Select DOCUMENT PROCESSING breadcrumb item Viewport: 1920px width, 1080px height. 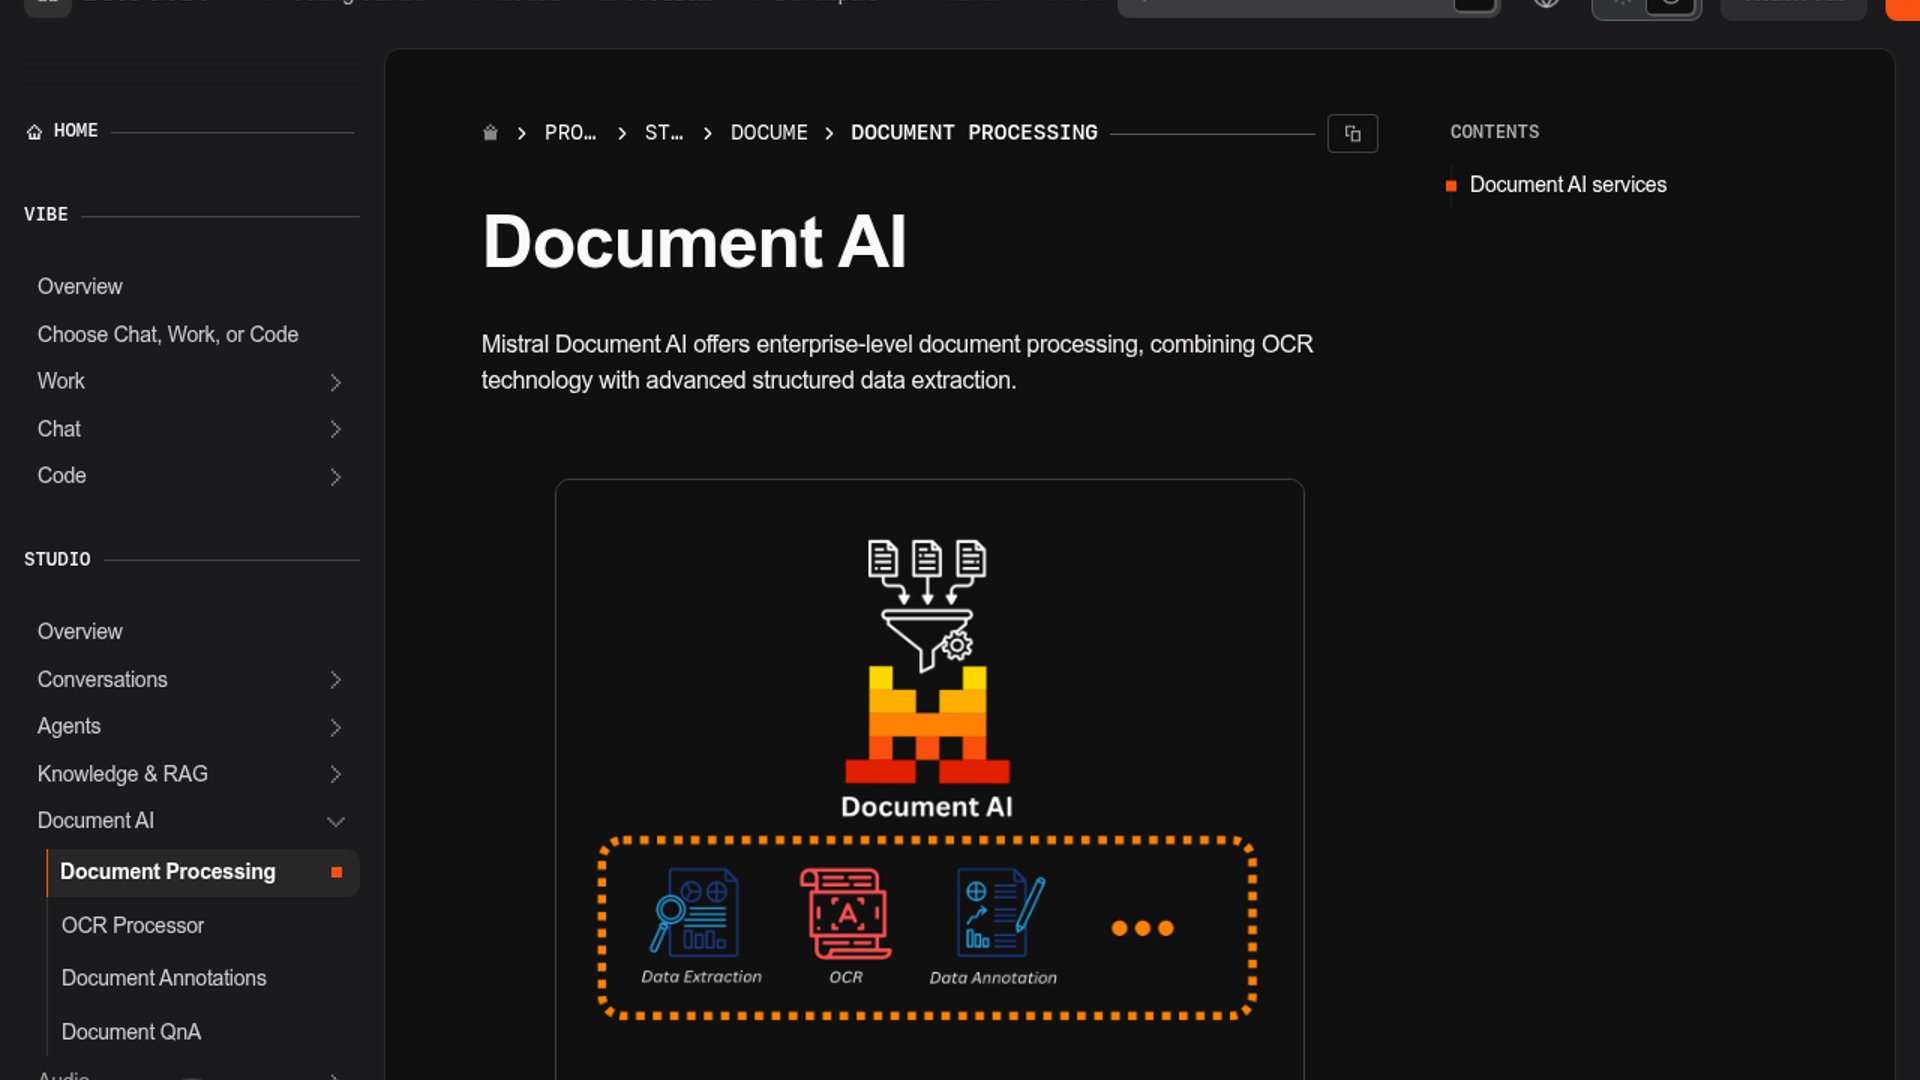(x=974, y=133)
